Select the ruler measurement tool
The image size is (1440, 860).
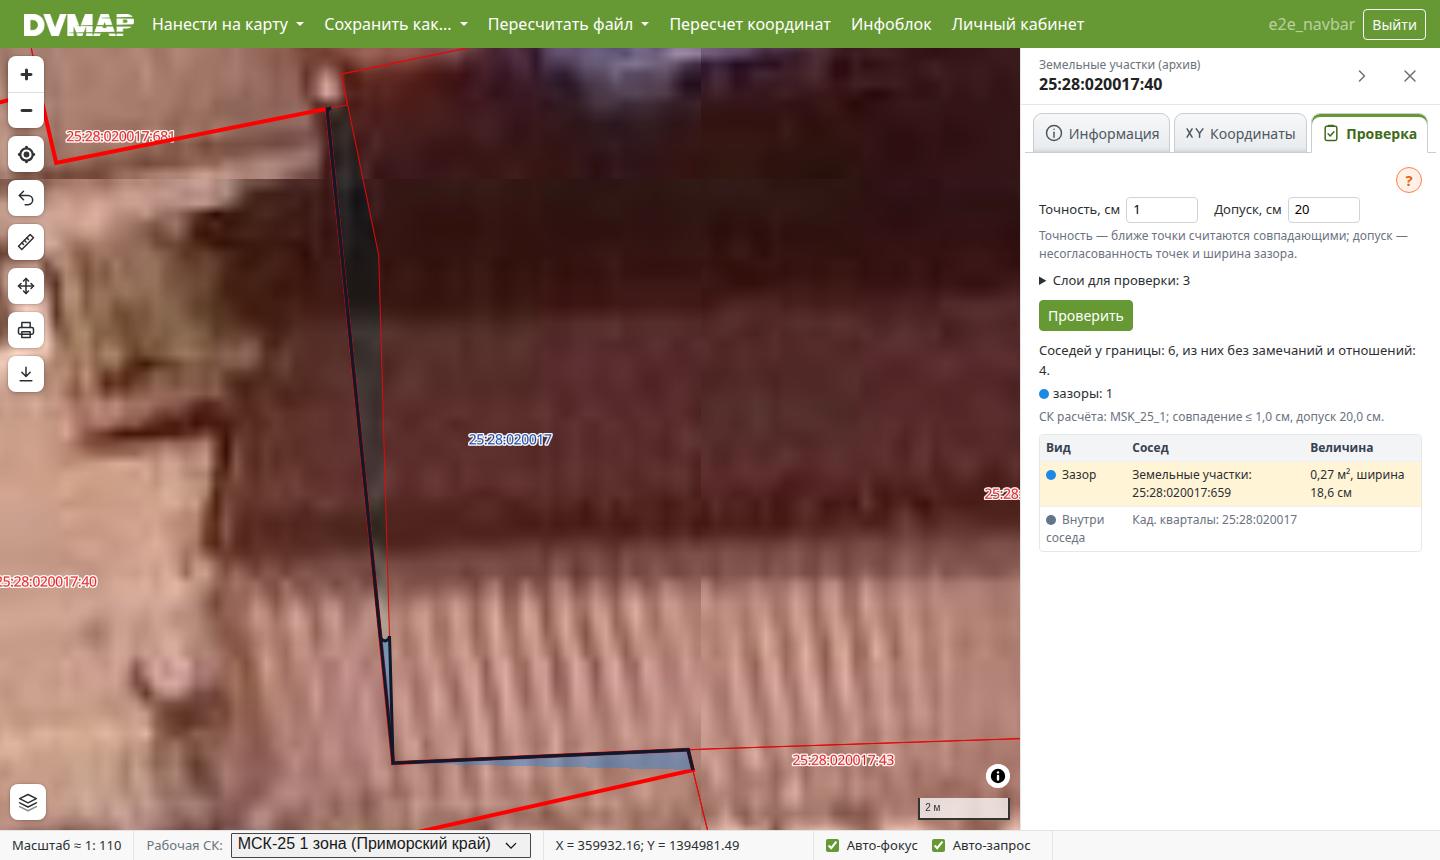(26, 242)
